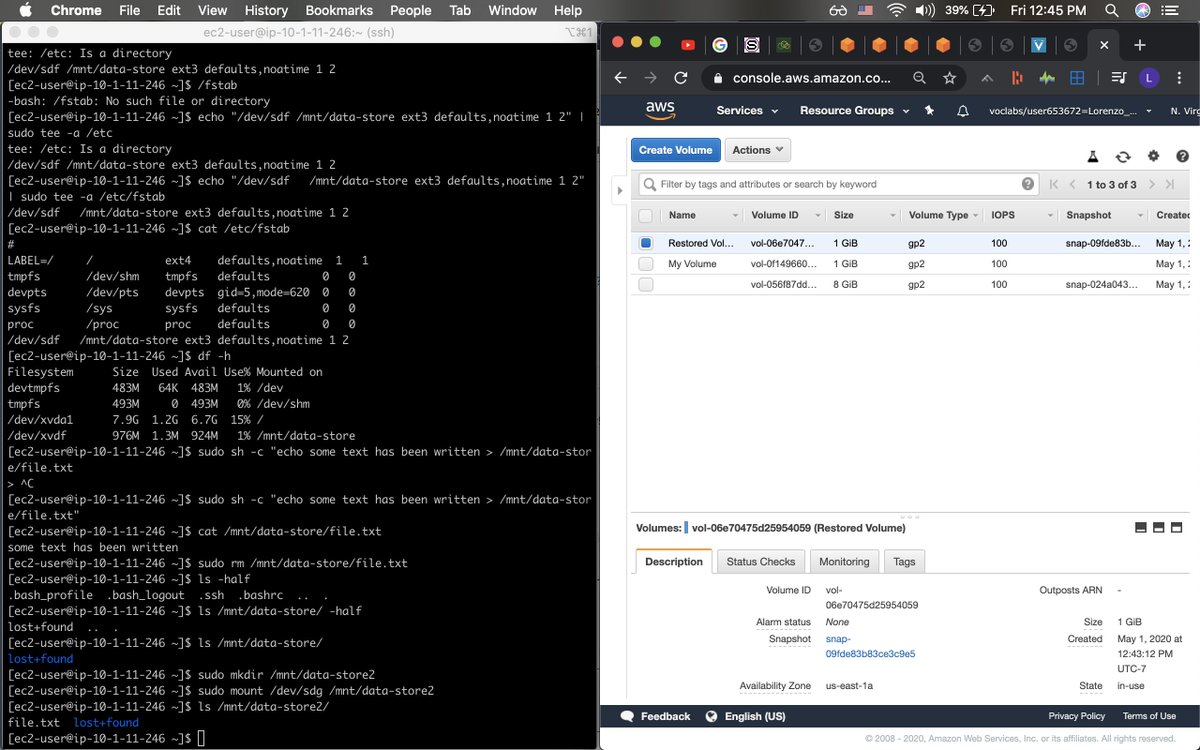Check the My Volume row checkbox
Image resolution: width=1200 pixels, height=750 pixels.
(646, 264)
